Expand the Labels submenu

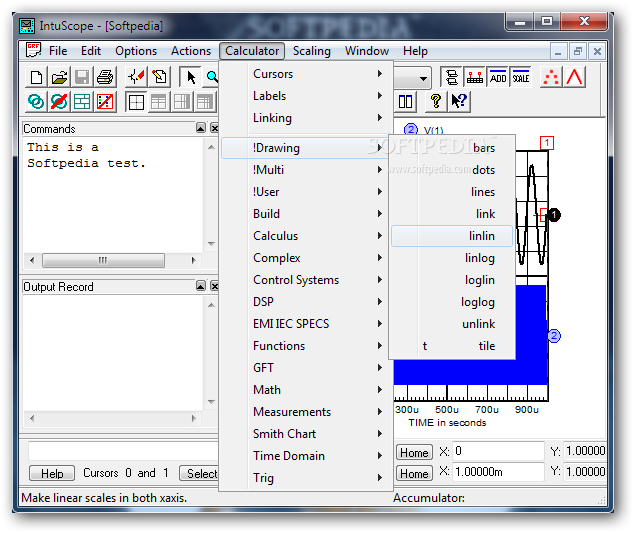(306, 96)
